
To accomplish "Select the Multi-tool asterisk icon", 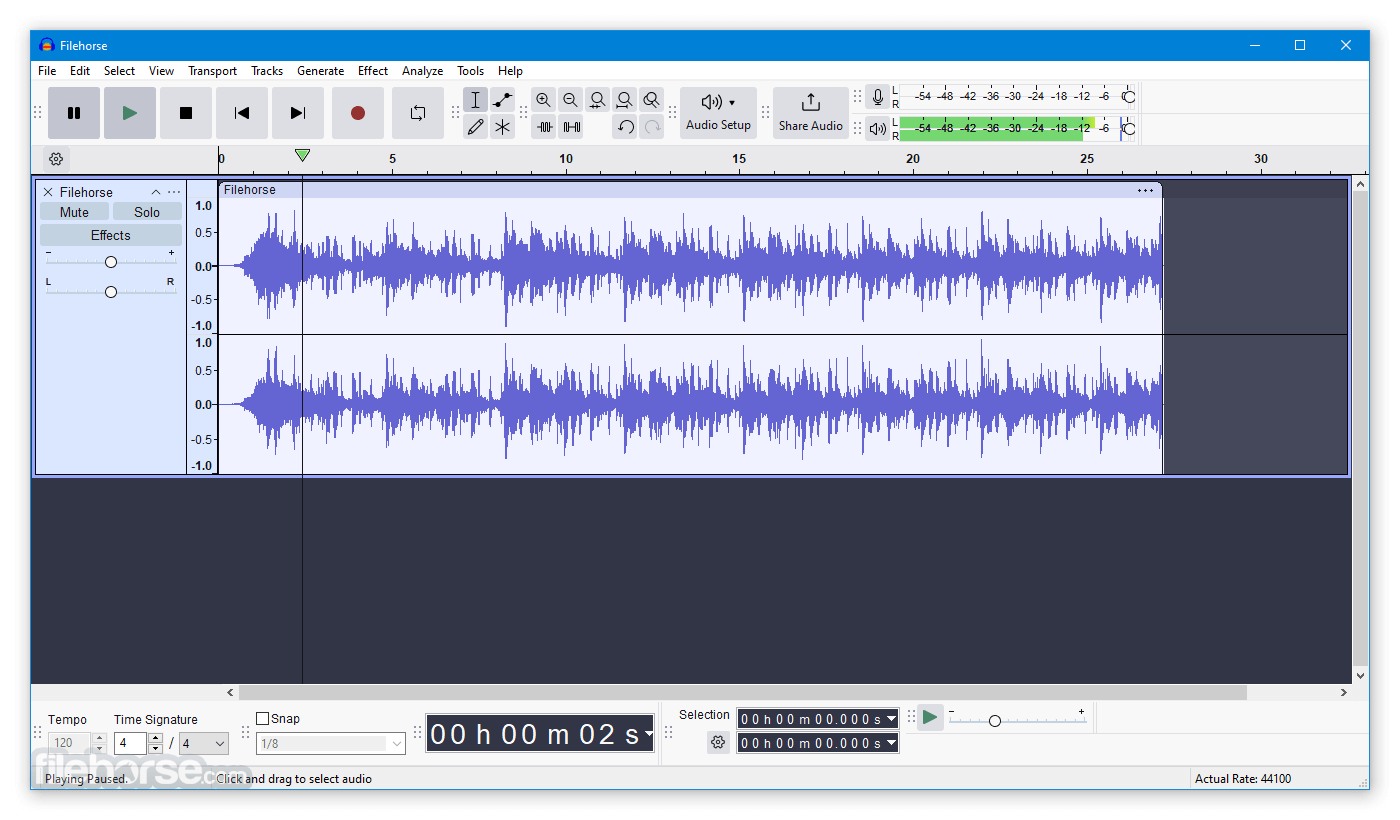I will coord(502,127).
